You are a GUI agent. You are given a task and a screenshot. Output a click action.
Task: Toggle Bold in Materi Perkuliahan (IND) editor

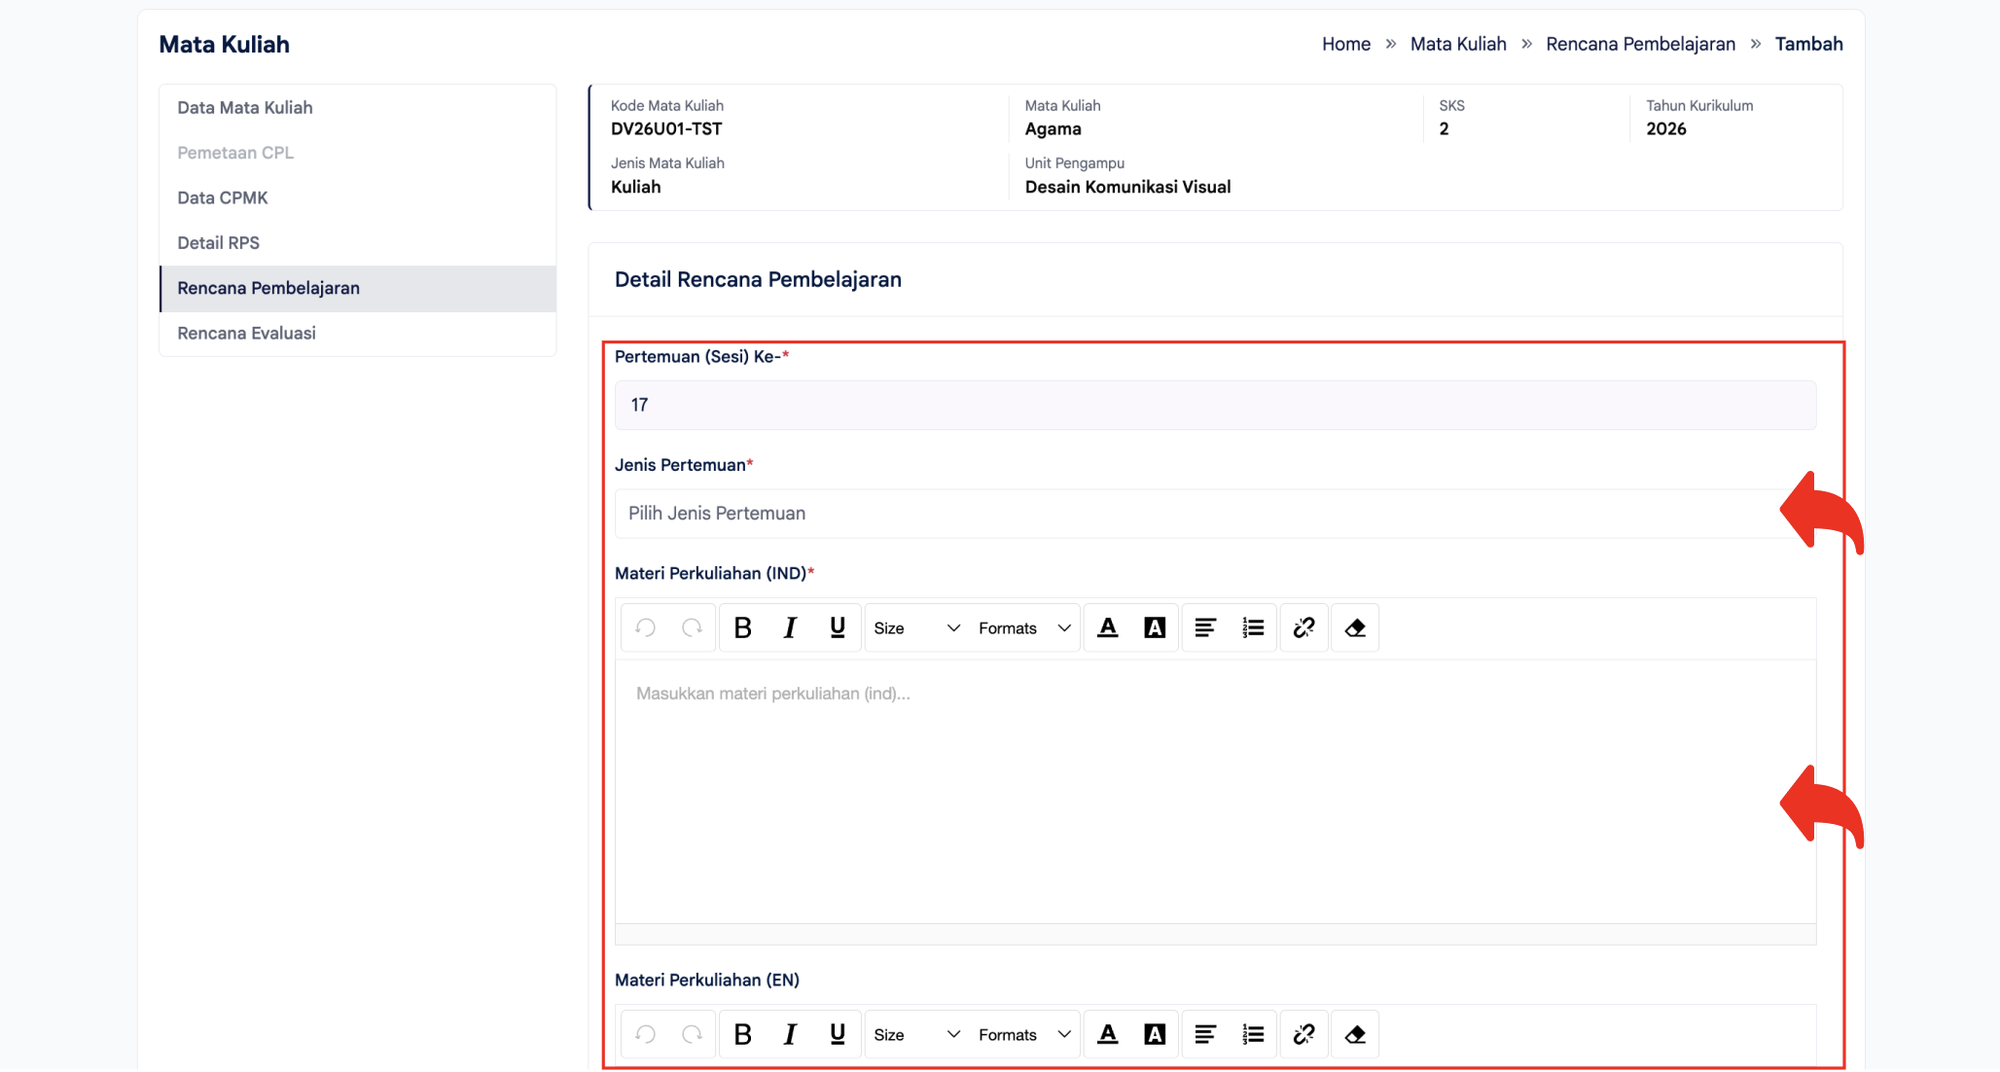[743, 628]
